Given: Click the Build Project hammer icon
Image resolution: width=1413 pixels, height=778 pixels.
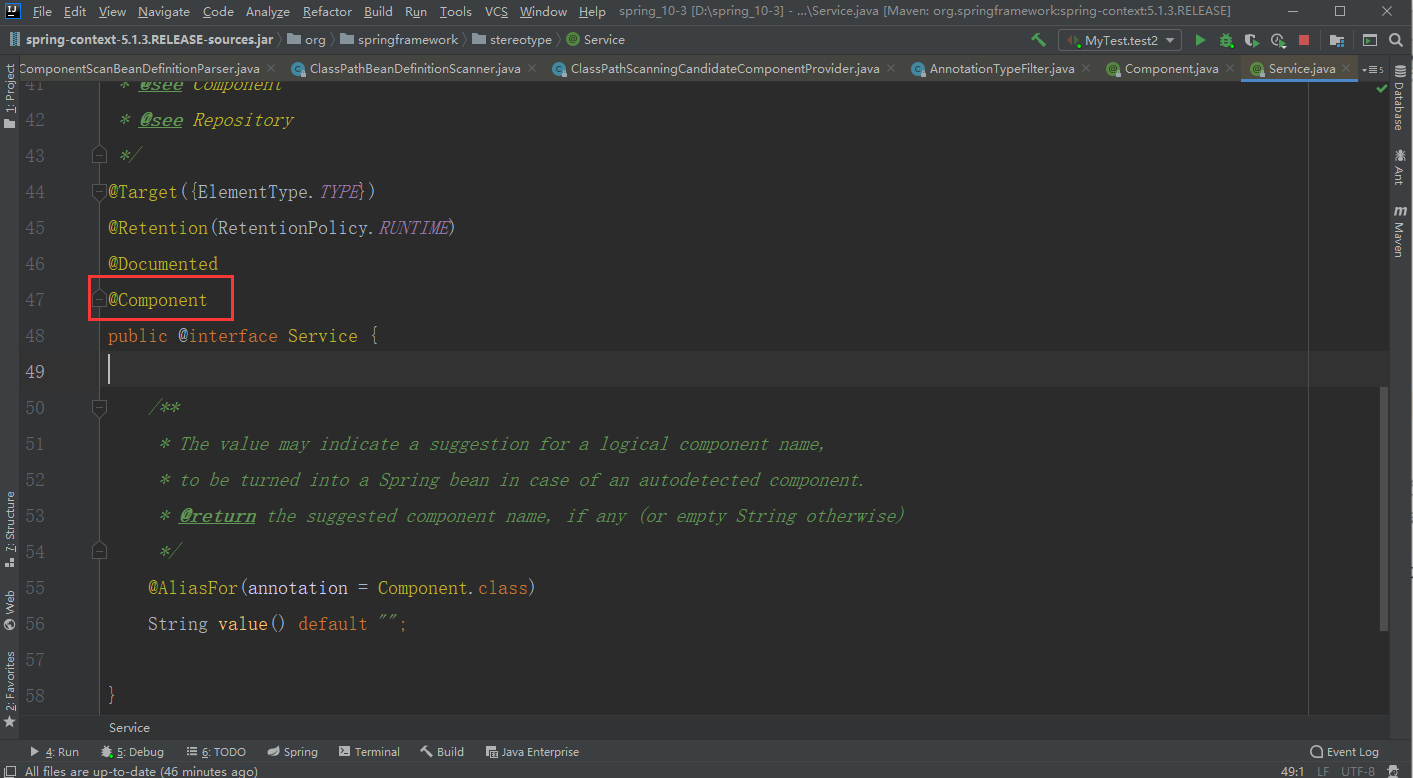Looking at the screenshot, I should click(1039, 40).
